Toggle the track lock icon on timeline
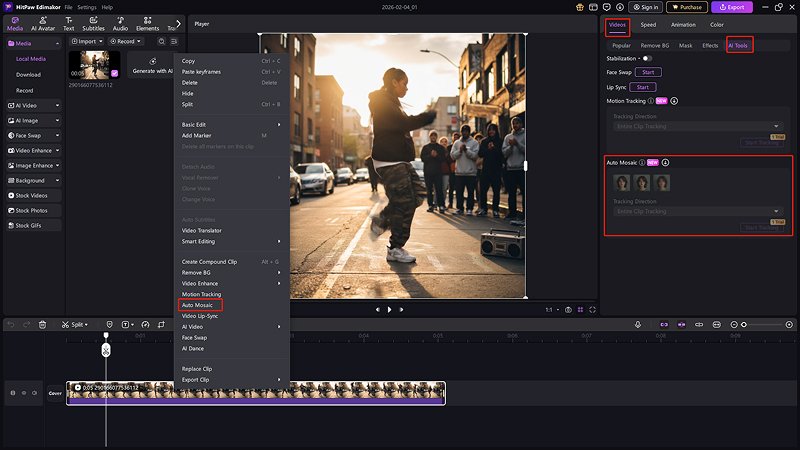This screenshot has height=450, width=800. pos(13,393)
